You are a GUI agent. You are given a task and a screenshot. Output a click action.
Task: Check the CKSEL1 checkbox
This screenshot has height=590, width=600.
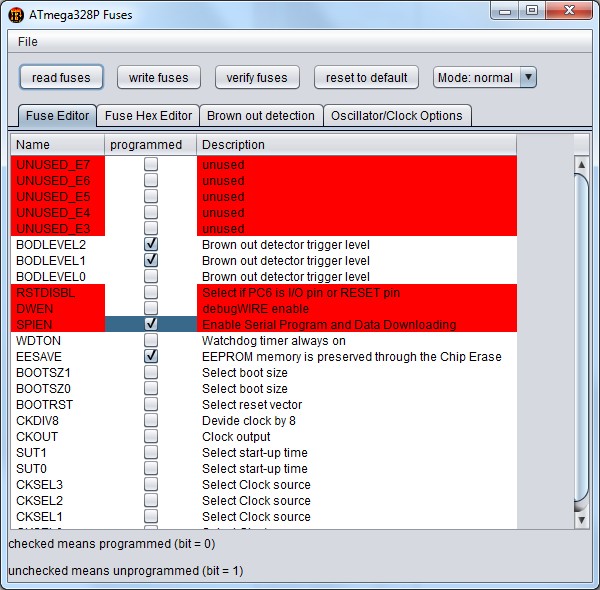pyautogui.click(x=151, y=516)
